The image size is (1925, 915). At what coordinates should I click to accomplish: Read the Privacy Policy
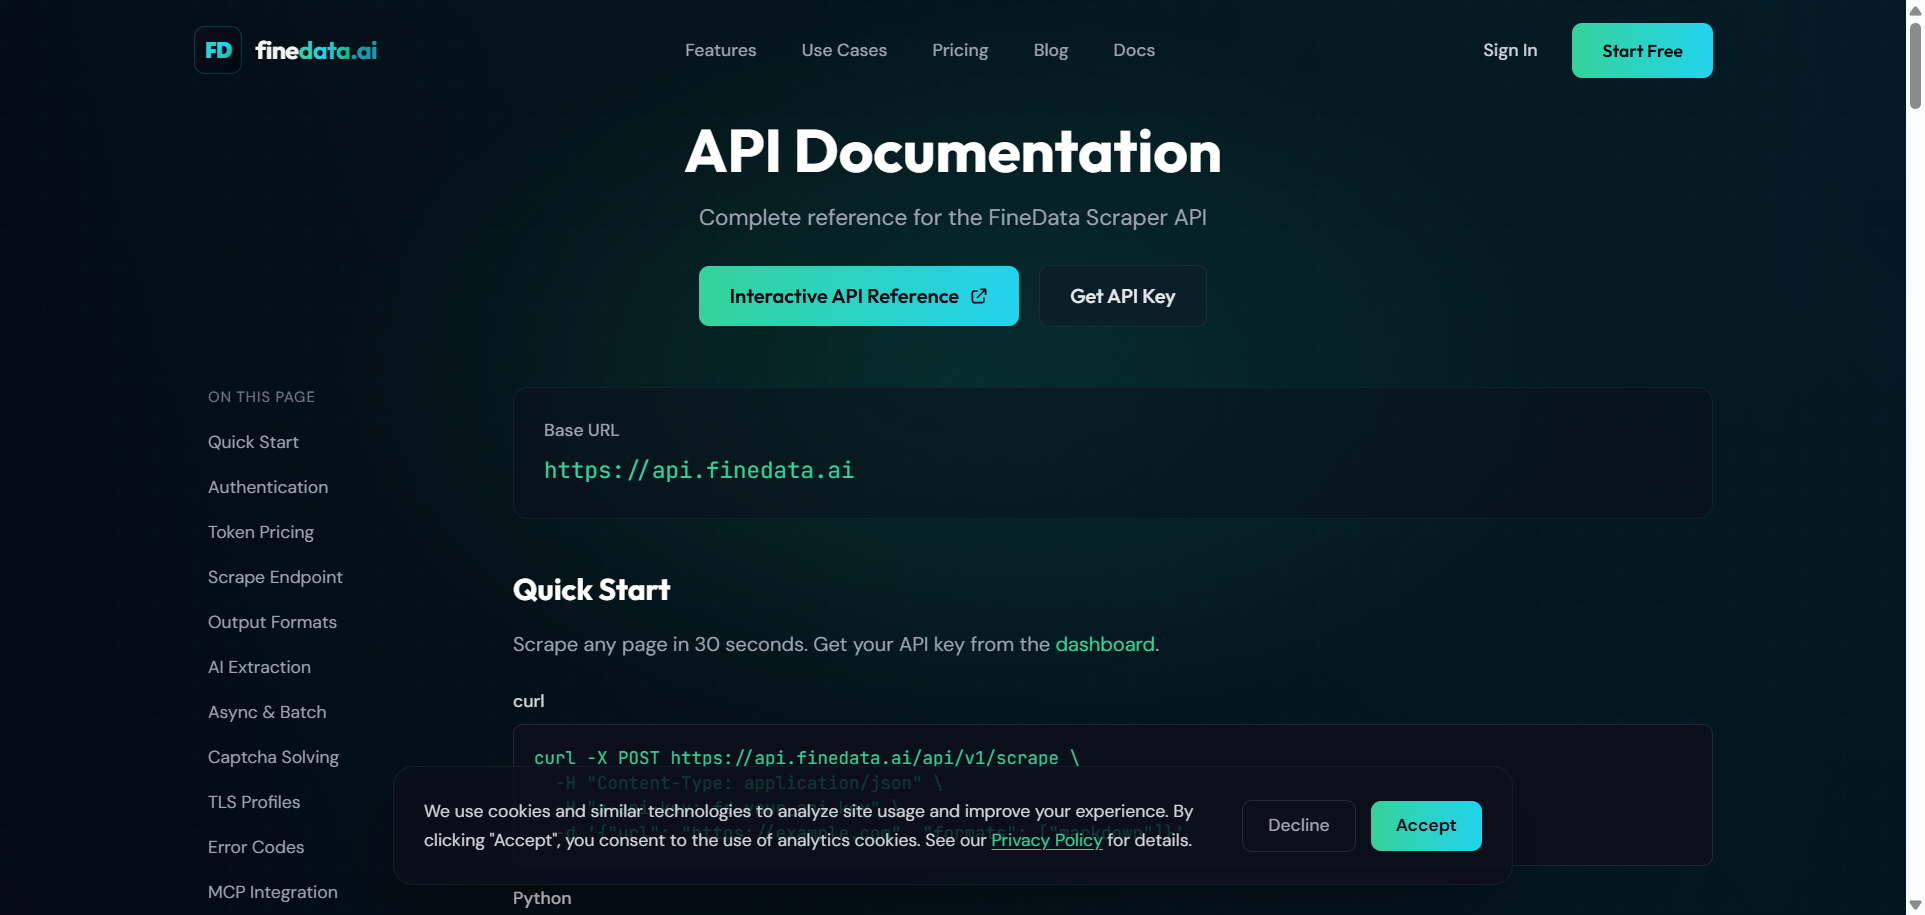[x=1046, y=840]
